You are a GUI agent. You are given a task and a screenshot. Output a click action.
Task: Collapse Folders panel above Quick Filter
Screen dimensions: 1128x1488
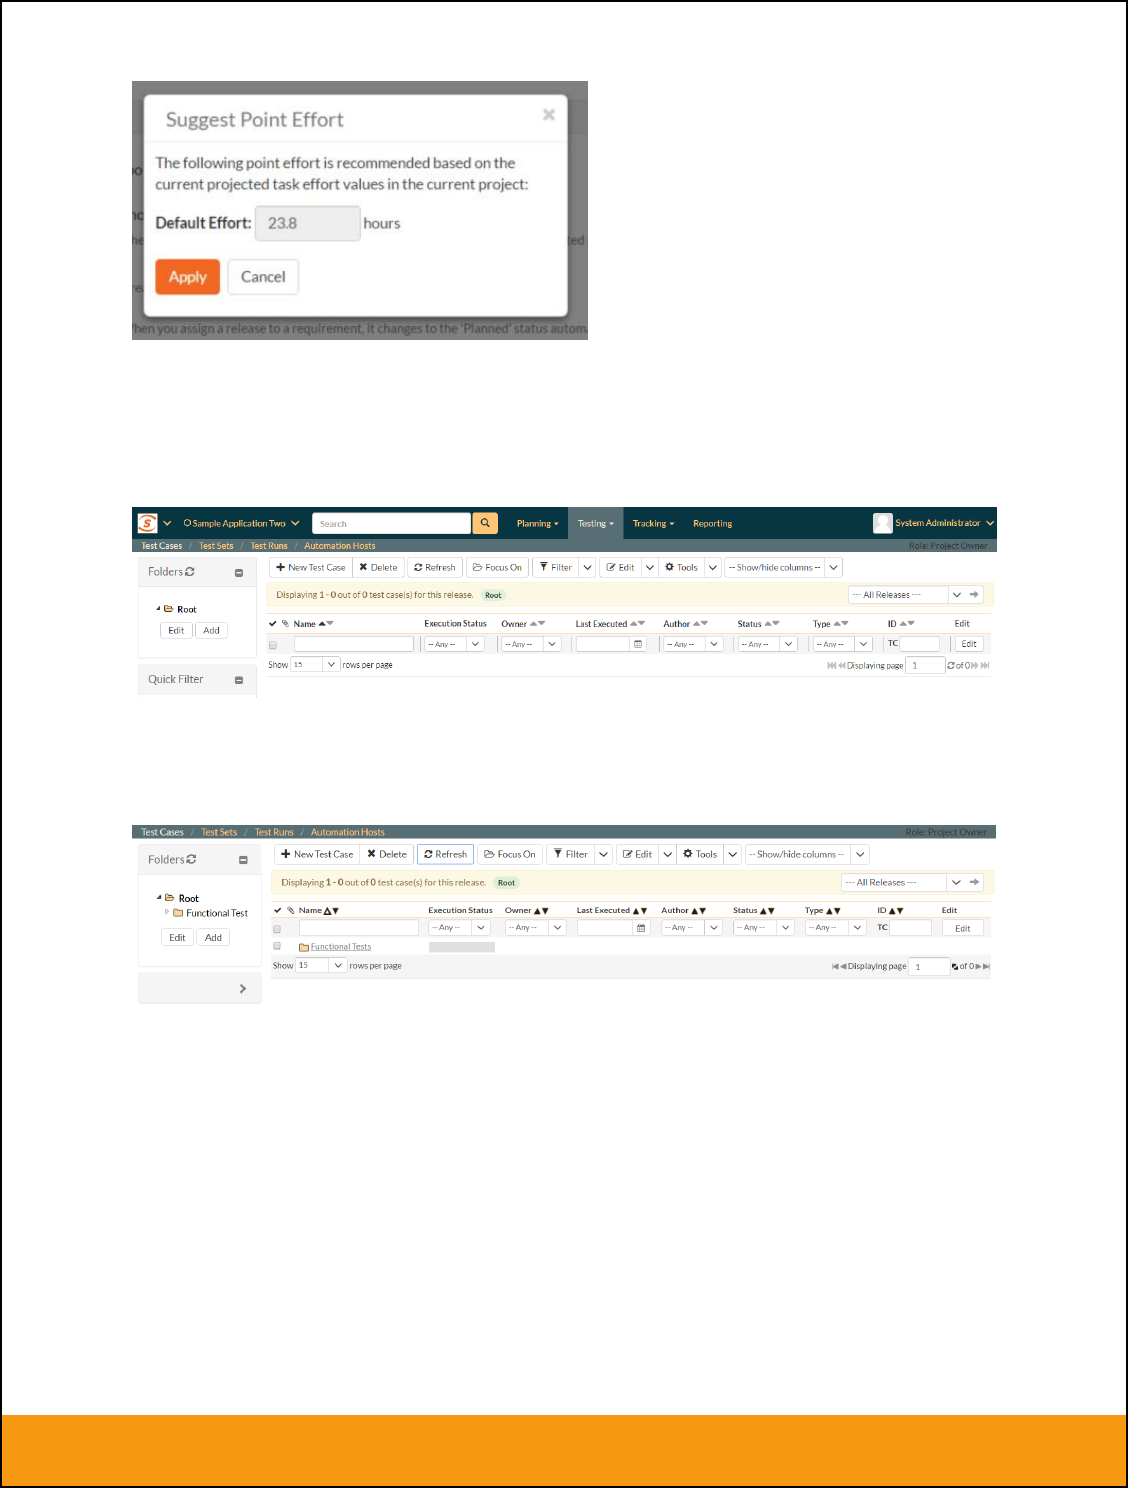point(239,573)
